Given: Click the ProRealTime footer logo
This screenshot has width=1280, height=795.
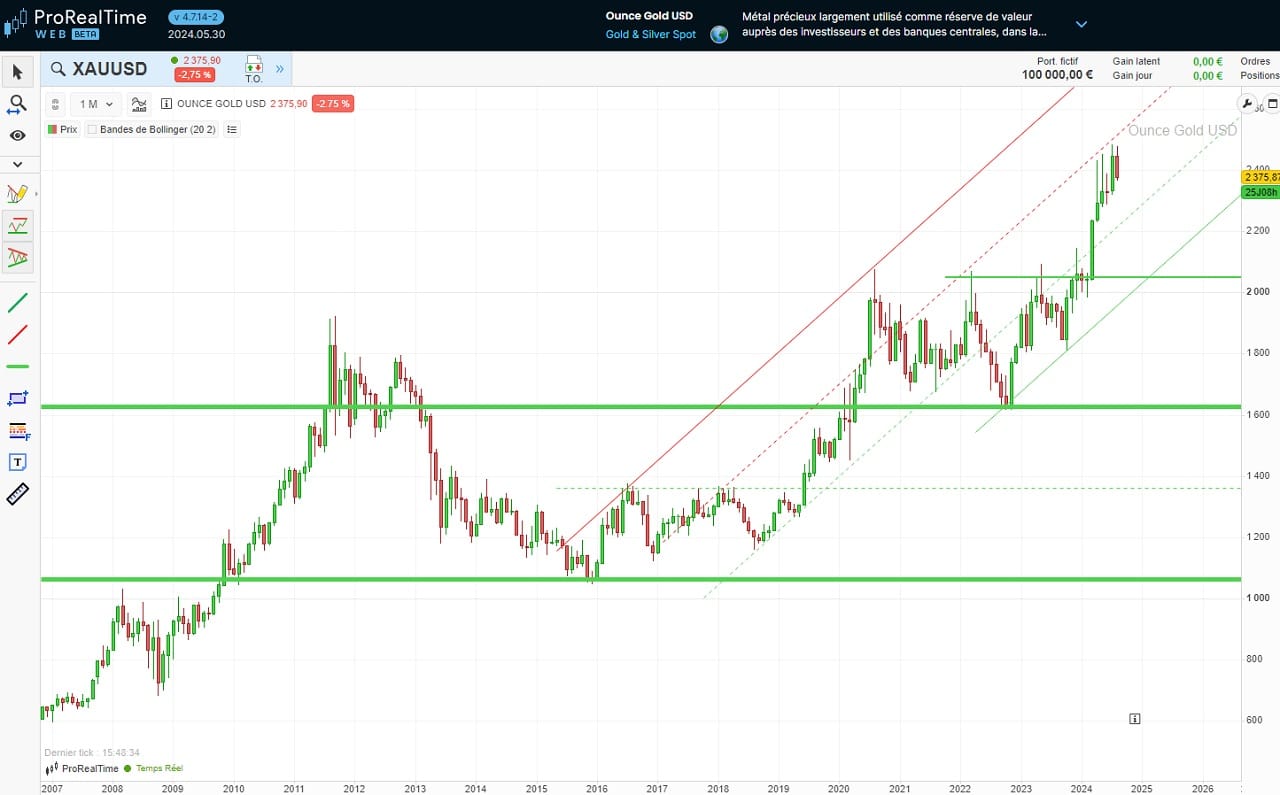Looking at the screenshot, I should coord(80,768).
